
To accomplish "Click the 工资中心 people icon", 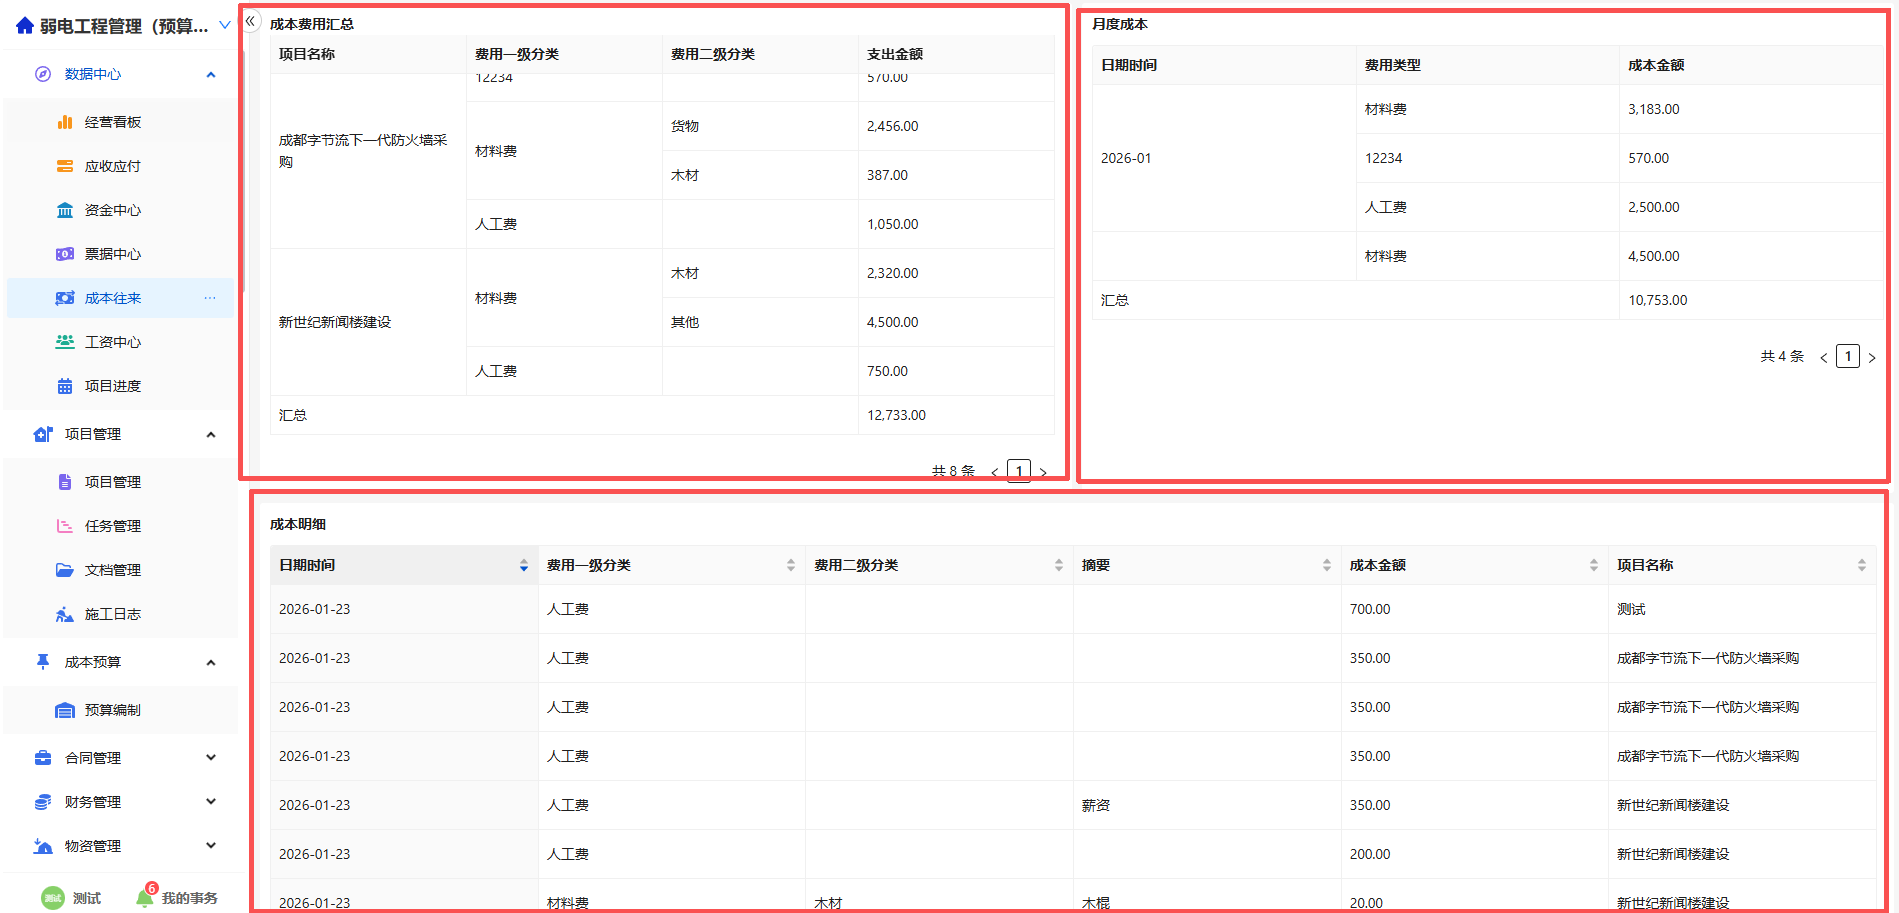I will click(65, 342).
